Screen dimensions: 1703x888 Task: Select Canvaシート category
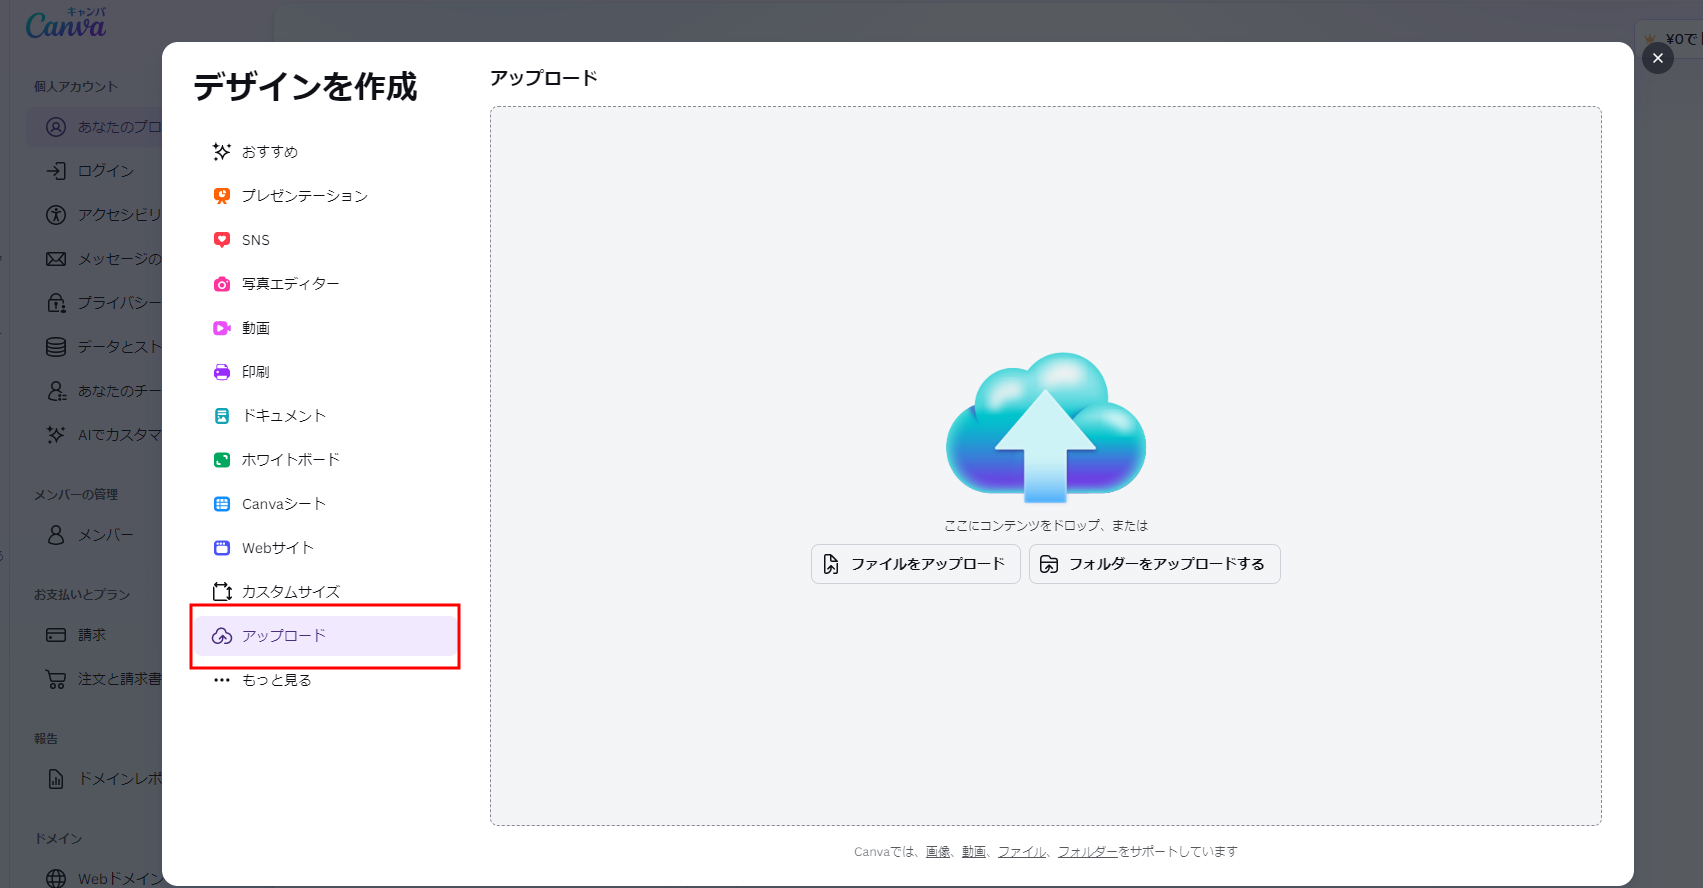(x=327, y=504)
